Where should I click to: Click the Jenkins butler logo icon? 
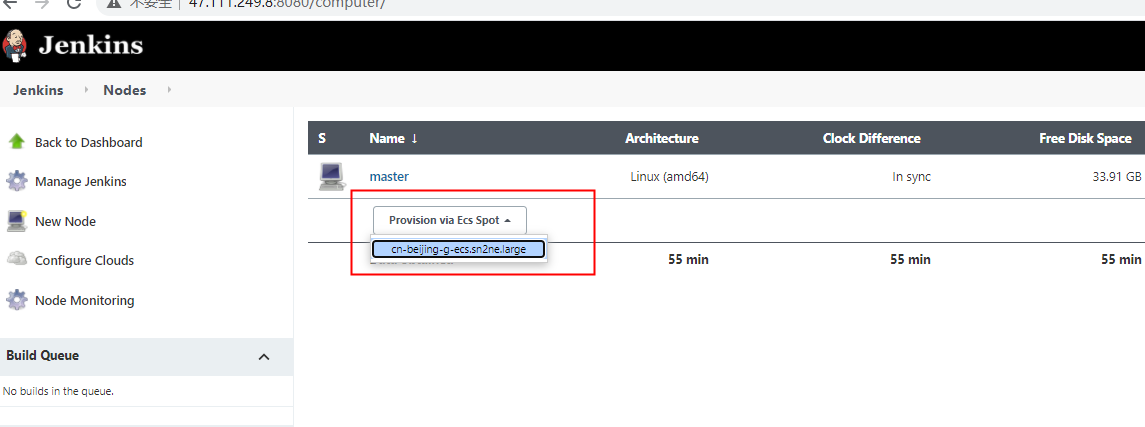click(15, 46)
